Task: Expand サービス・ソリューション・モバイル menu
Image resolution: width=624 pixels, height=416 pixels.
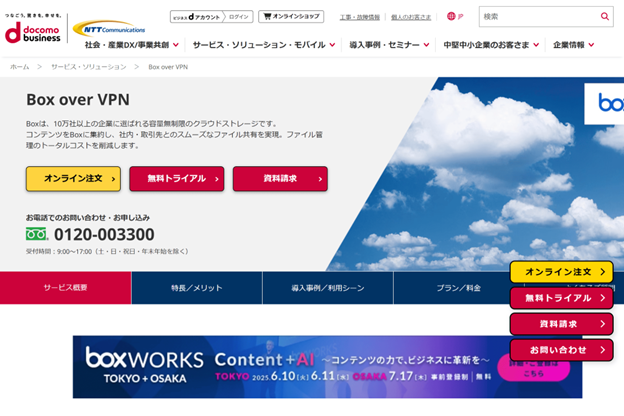Action: 264,45
